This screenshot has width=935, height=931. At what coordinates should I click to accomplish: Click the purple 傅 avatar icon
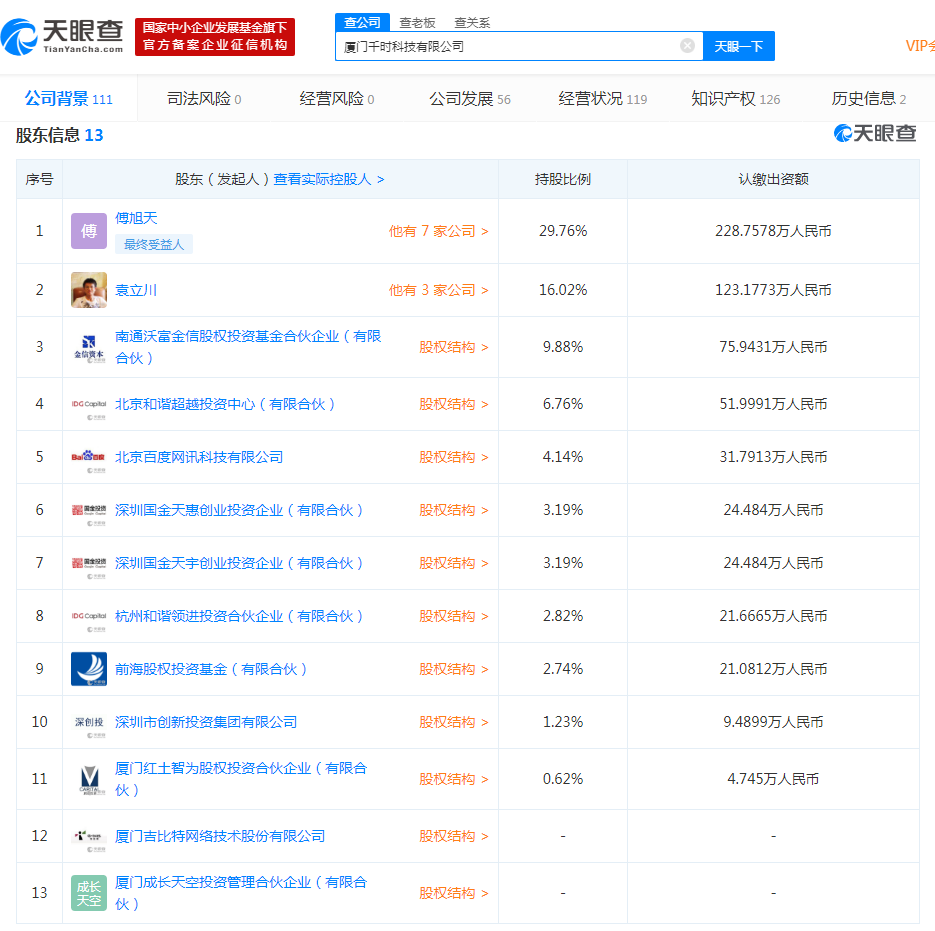point(89,231)
